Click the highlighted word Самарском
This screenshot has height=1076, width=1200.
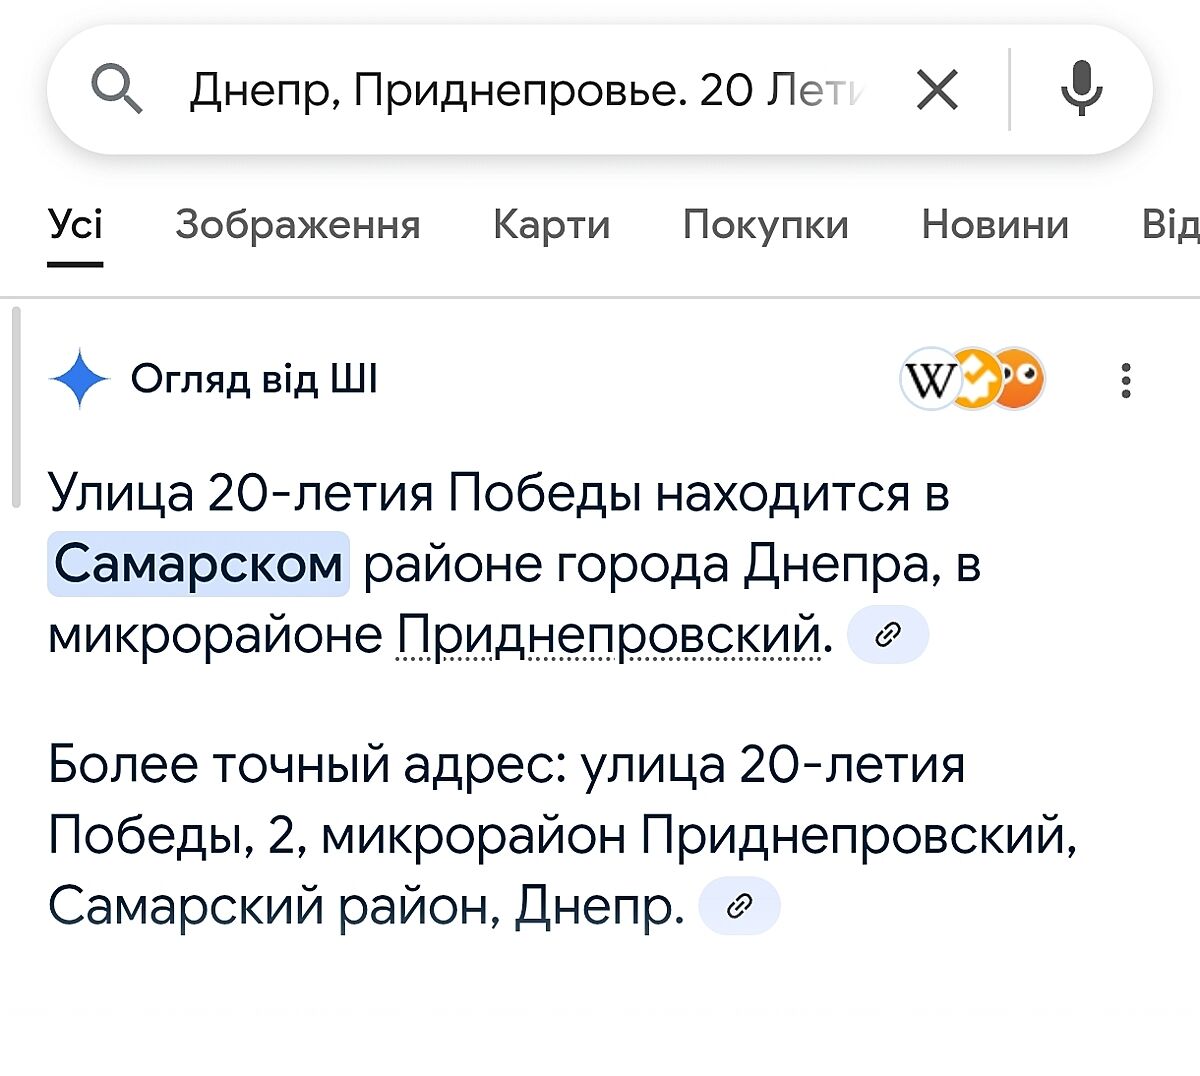(198, 565)
